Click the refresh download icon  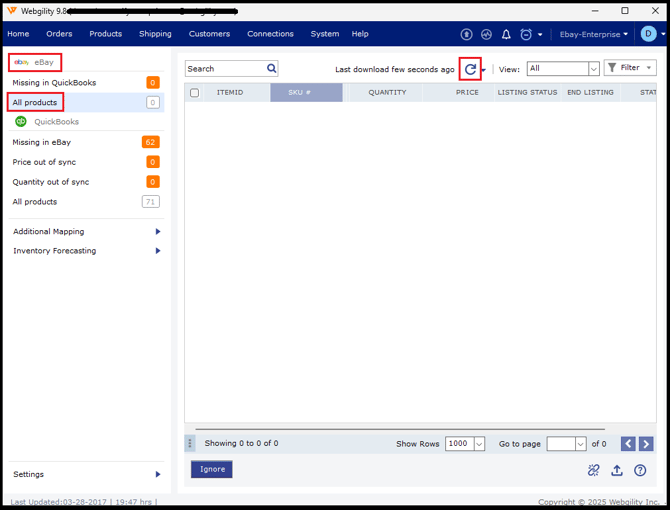(470, 69)
